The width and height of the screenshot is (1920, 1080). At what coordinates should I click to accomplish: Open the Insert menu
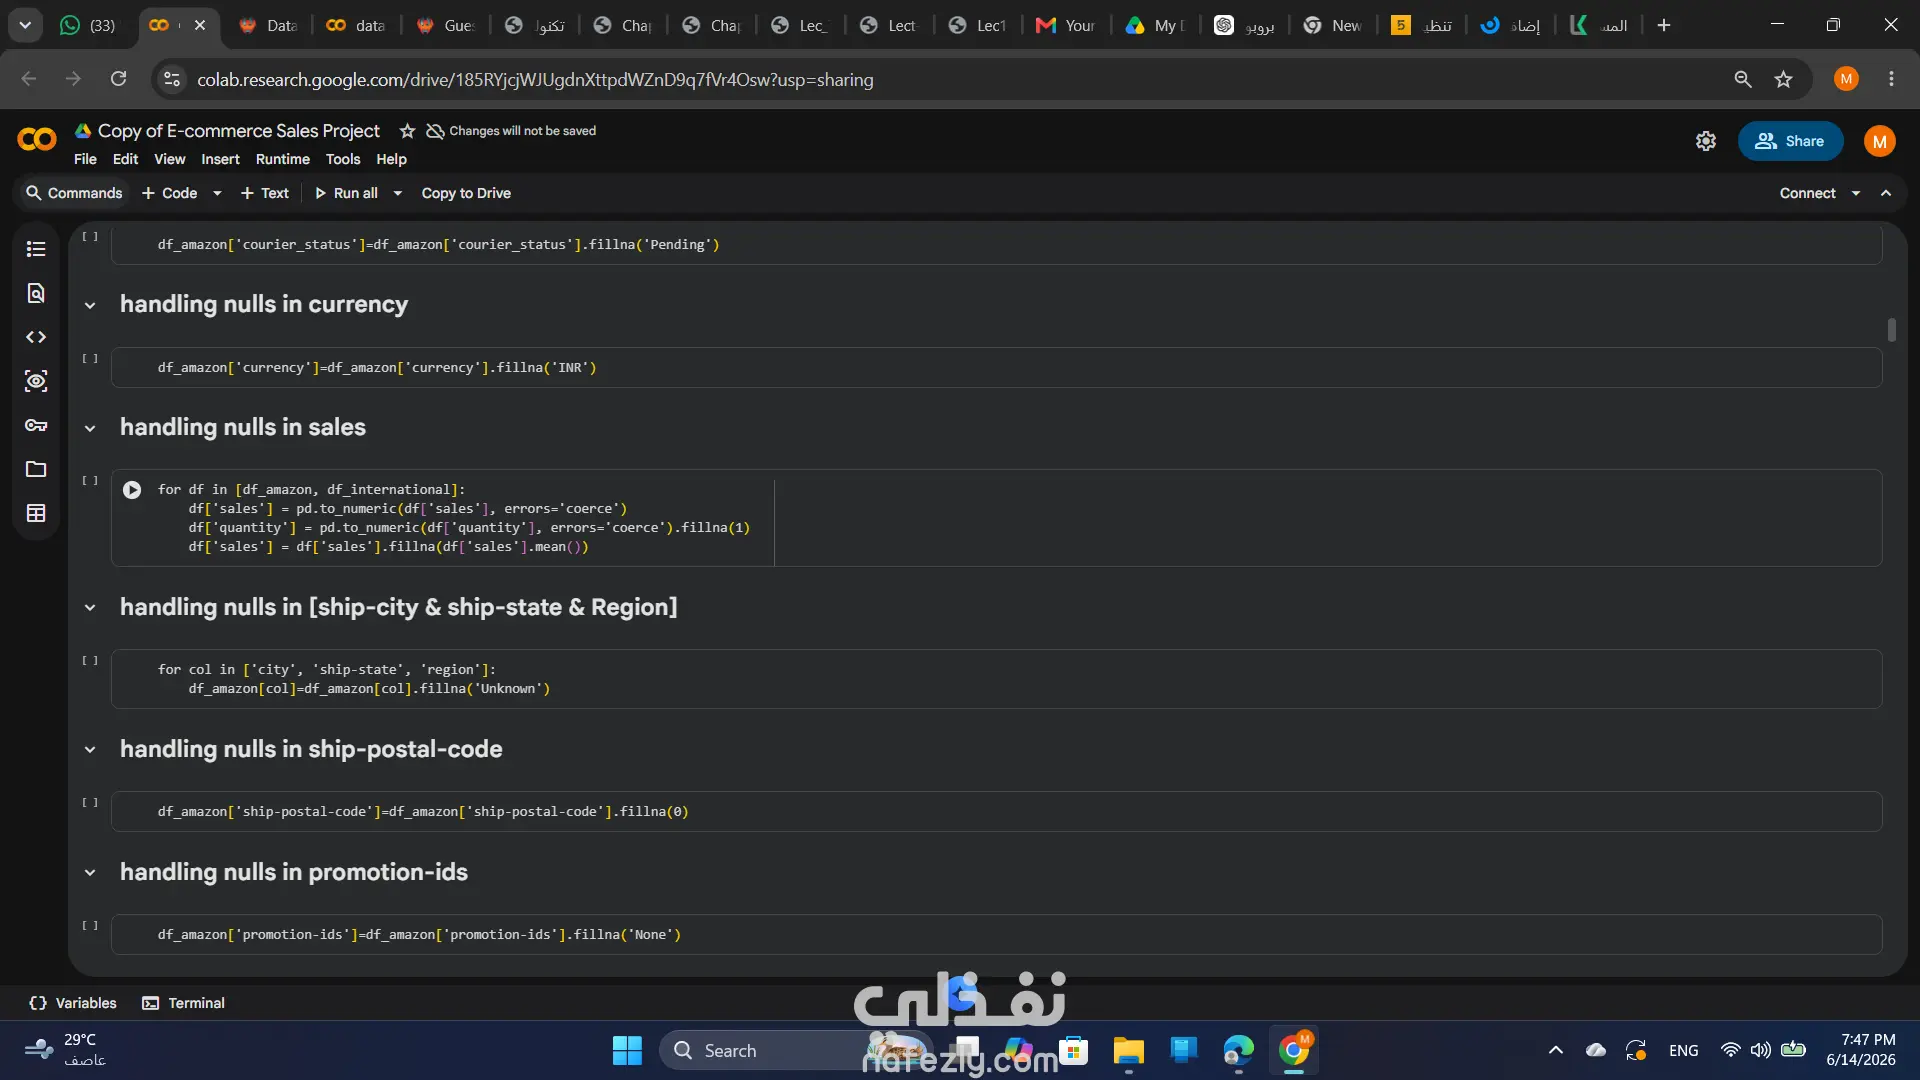220,159
